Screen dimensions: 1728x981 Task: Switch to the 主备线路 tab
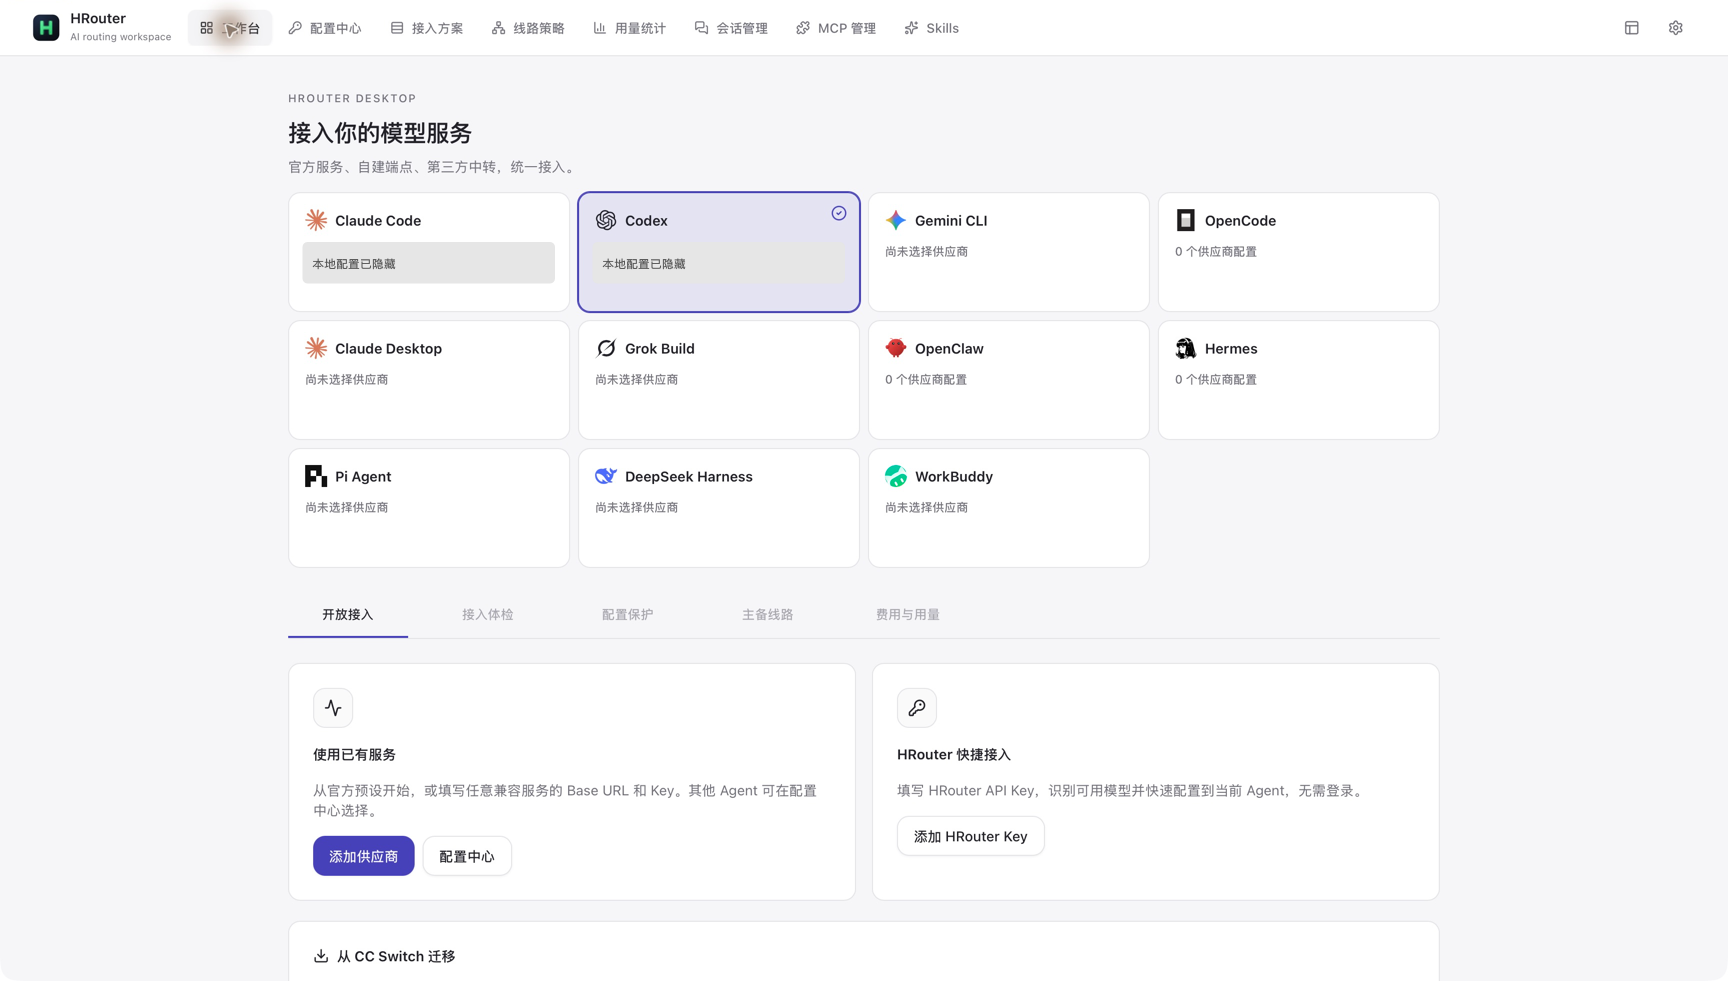click(768, 615)
